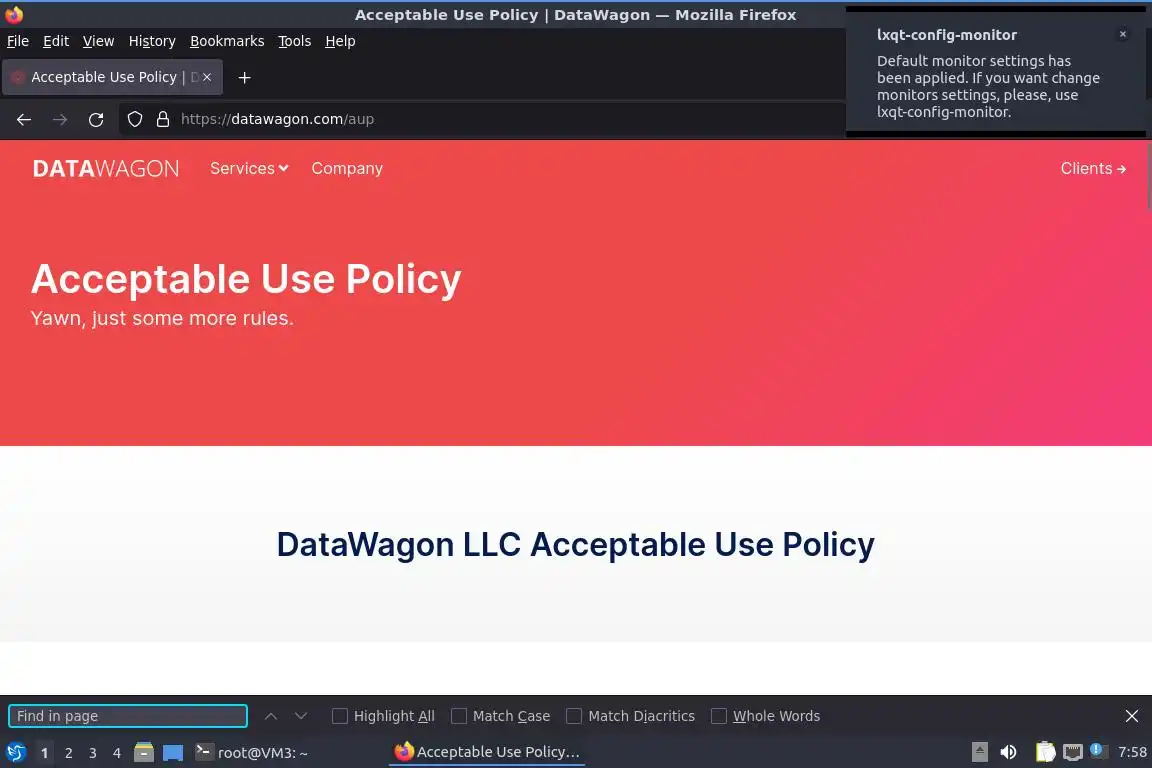Image resolution: width=1152 pixels, height=768 pixels.
Task: Dismiss the lxqt-config-monitor notification
Action: click(x=1123, y=34)
